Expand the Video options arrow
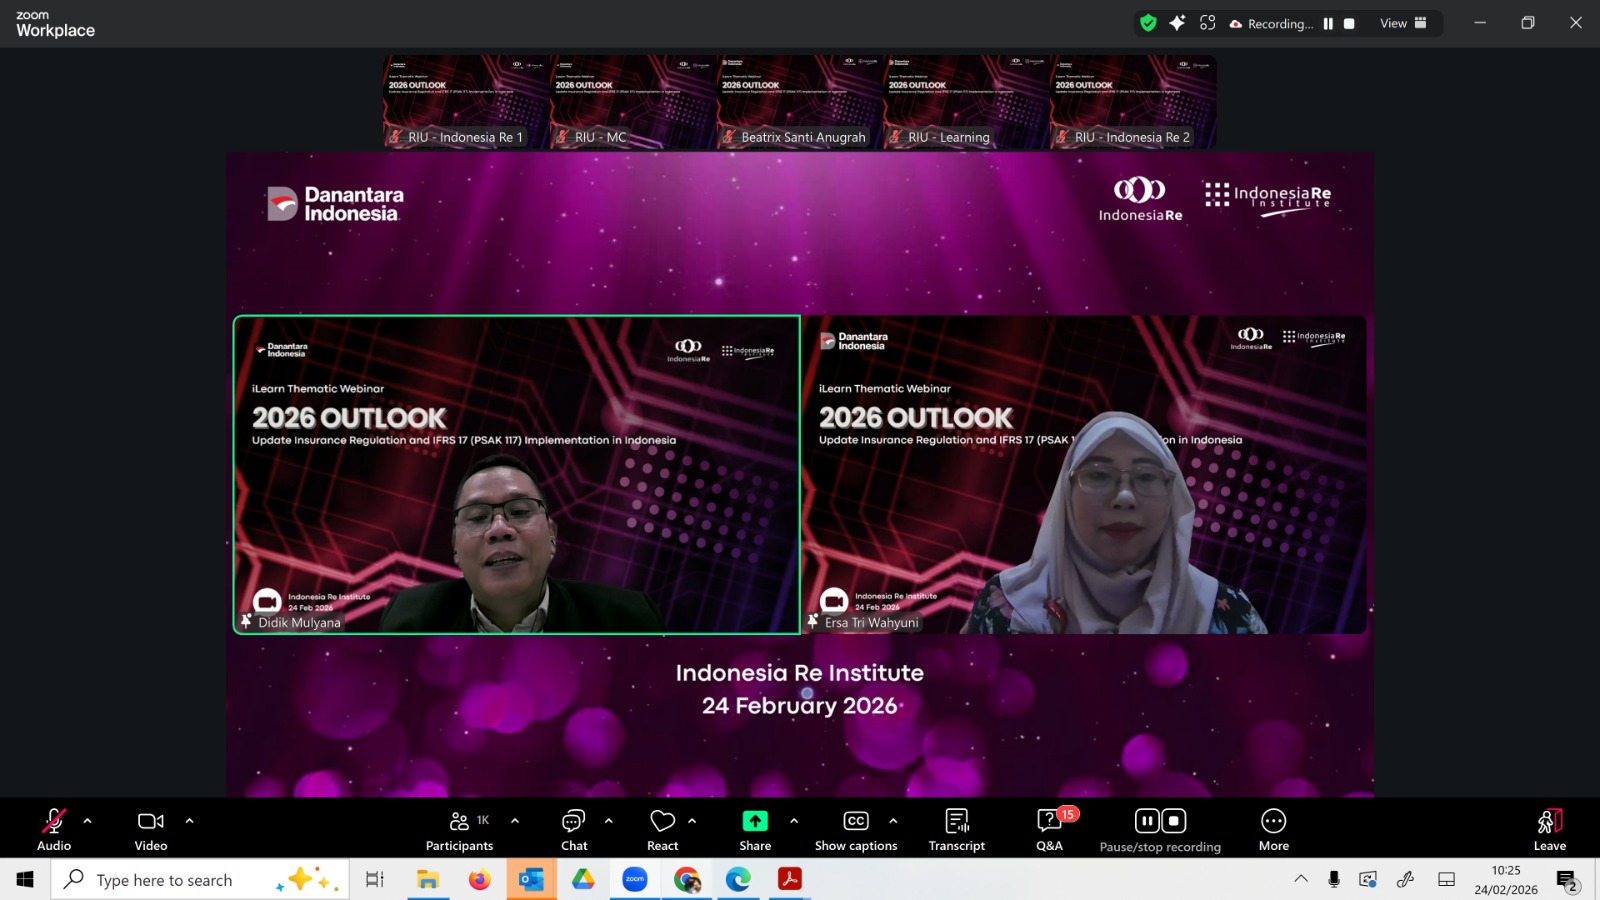The image size is (1600, 900). point(190,821)
